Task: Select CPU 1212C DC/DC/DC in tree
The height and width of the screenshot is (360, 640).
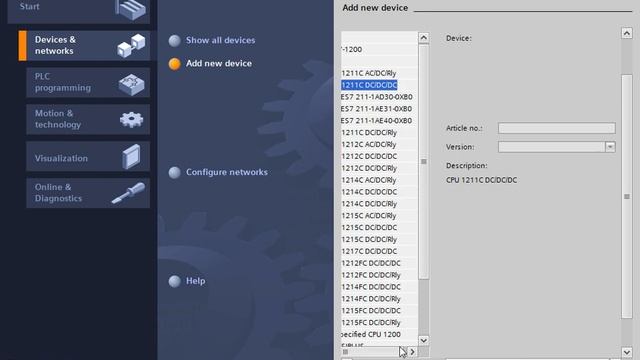Action: [x=369, y=156]
